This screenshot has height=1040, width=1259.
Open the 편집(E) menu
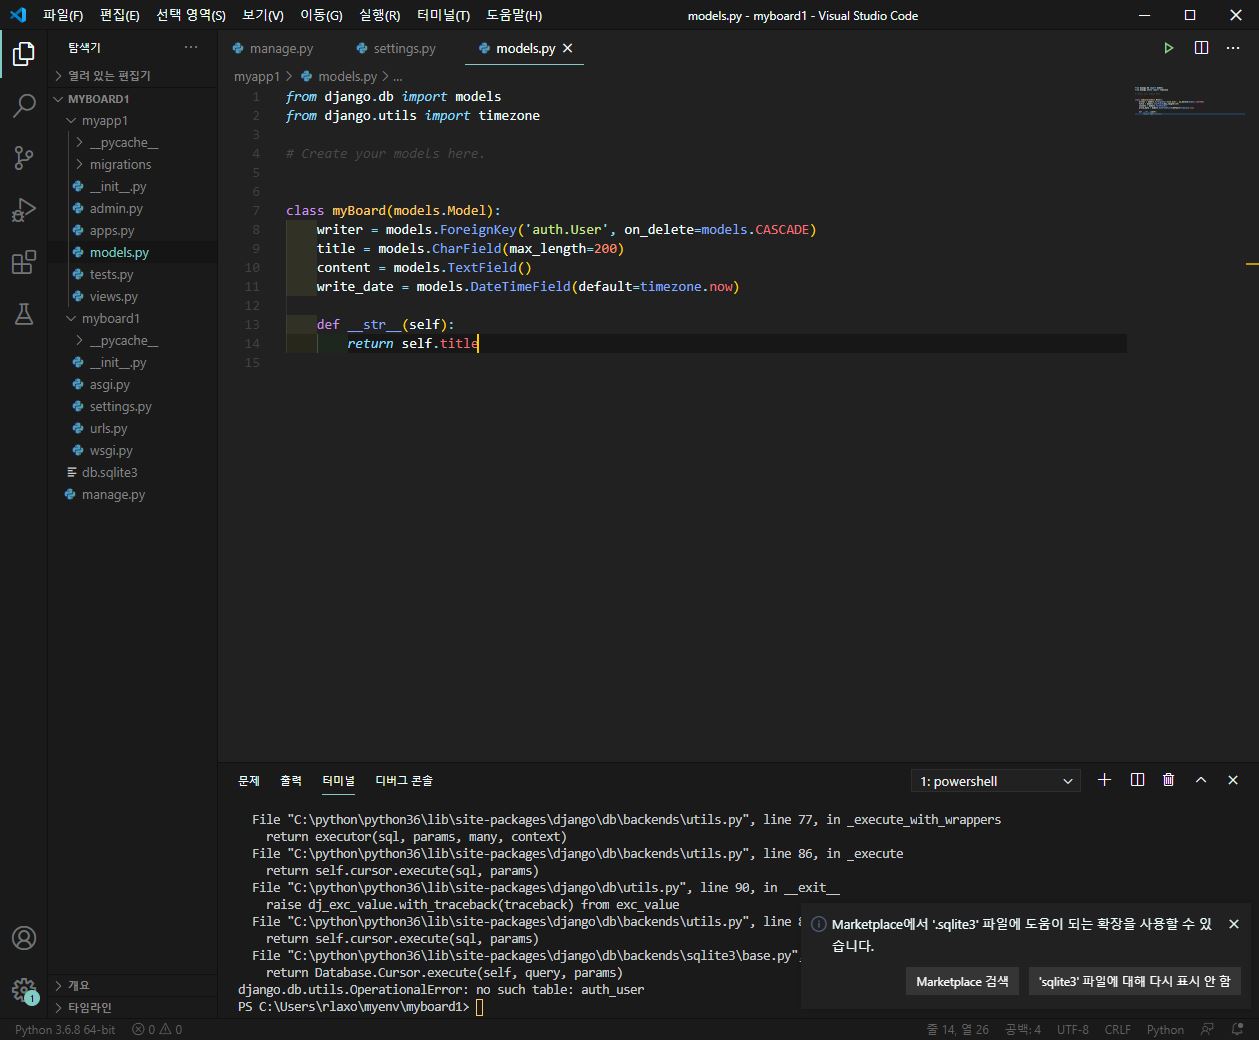pyautogui.click(x=120, y=15)
